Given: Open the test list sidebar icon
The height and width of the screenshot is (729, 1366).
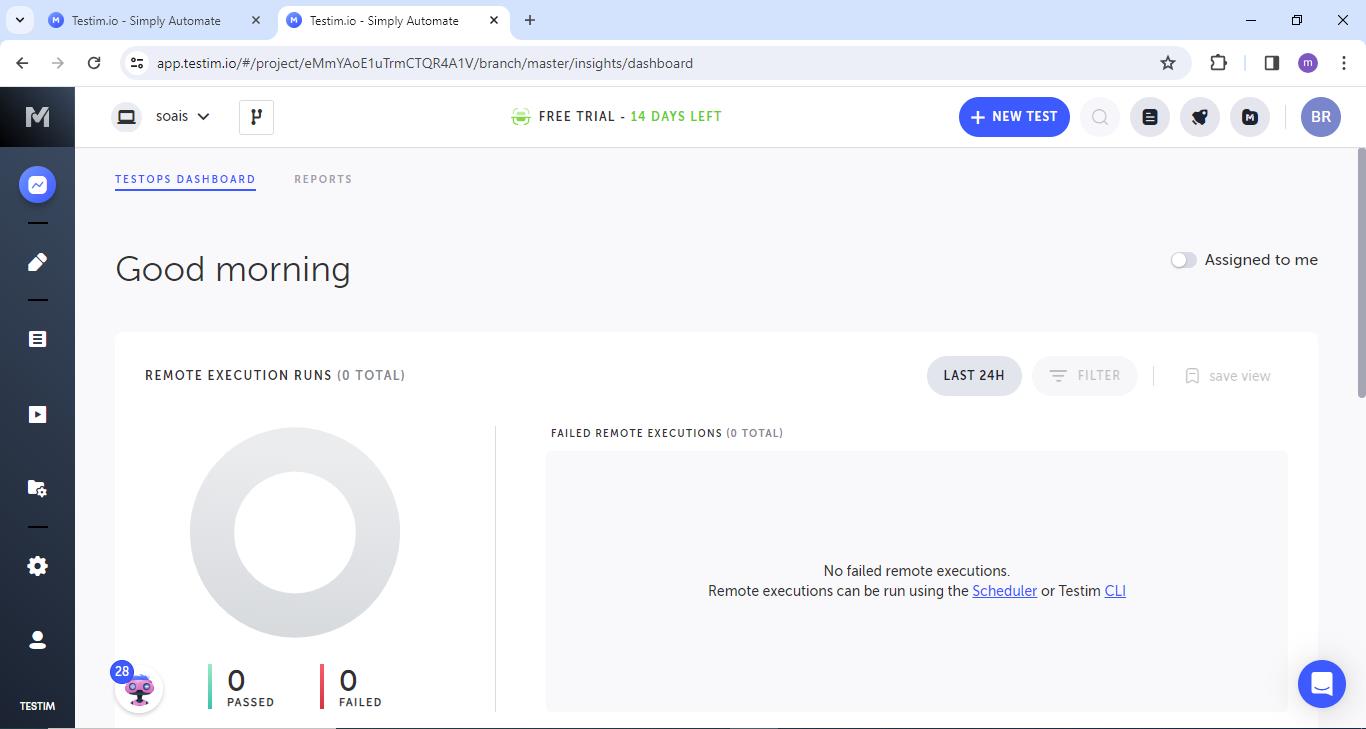Looking at the screenshot, I should pyautogui.click(x=37, y=339).
